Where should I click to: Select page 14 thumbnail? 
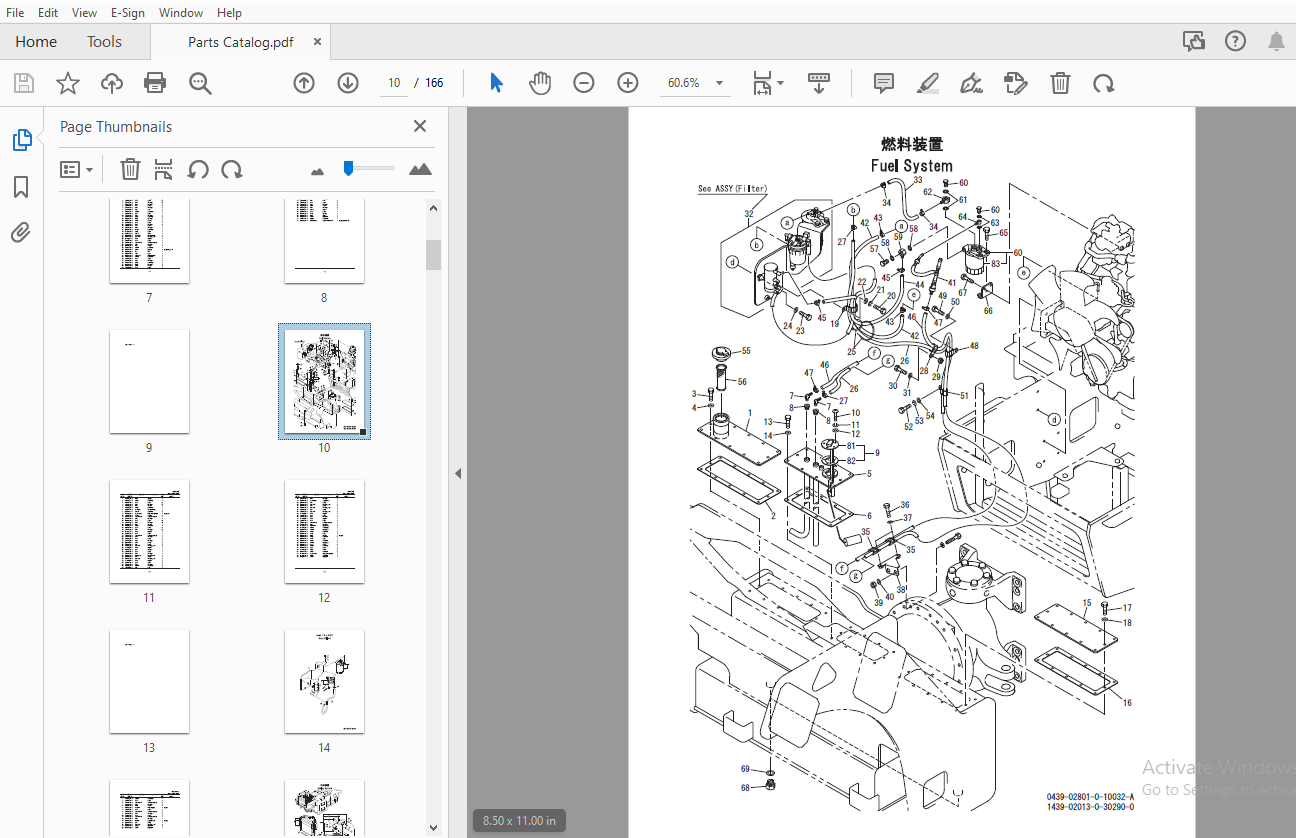[x=324, y=681]
